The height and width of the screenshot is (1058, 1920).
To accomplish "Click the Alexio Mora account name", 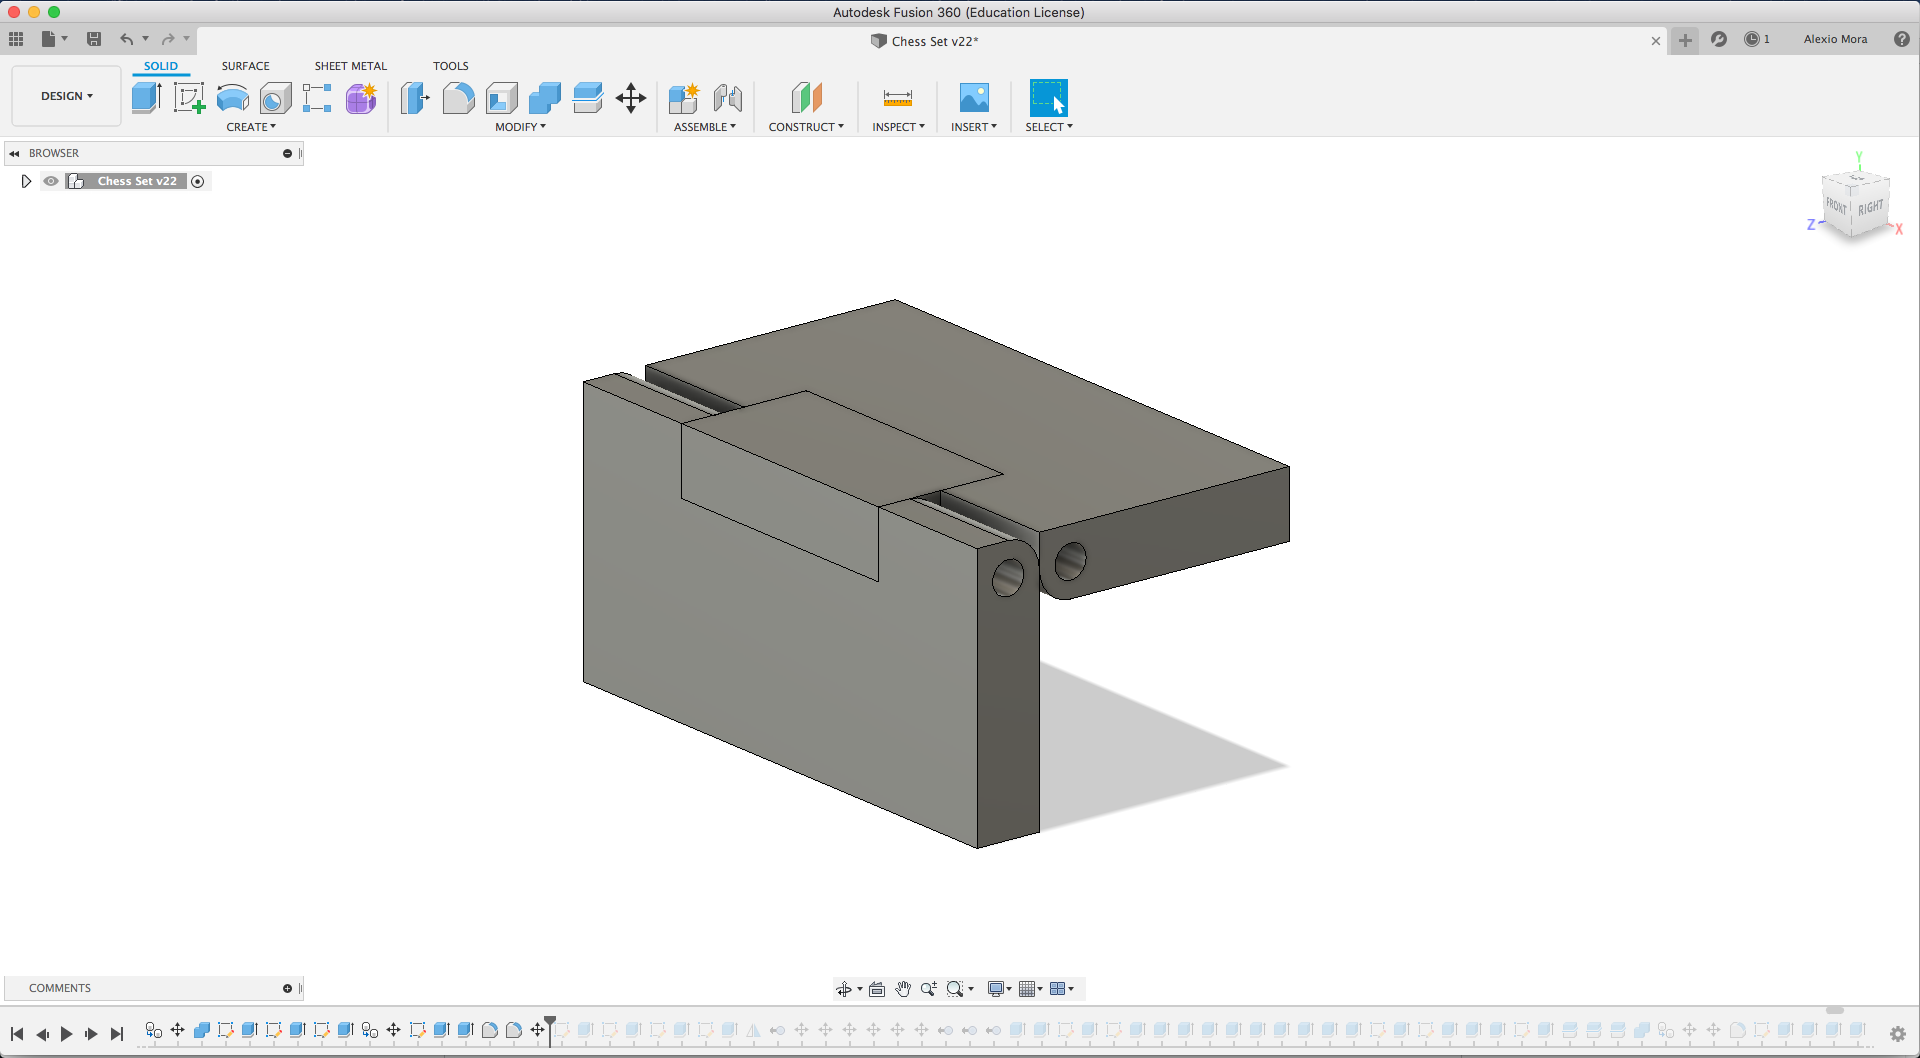I will (x=1835, y=39).
